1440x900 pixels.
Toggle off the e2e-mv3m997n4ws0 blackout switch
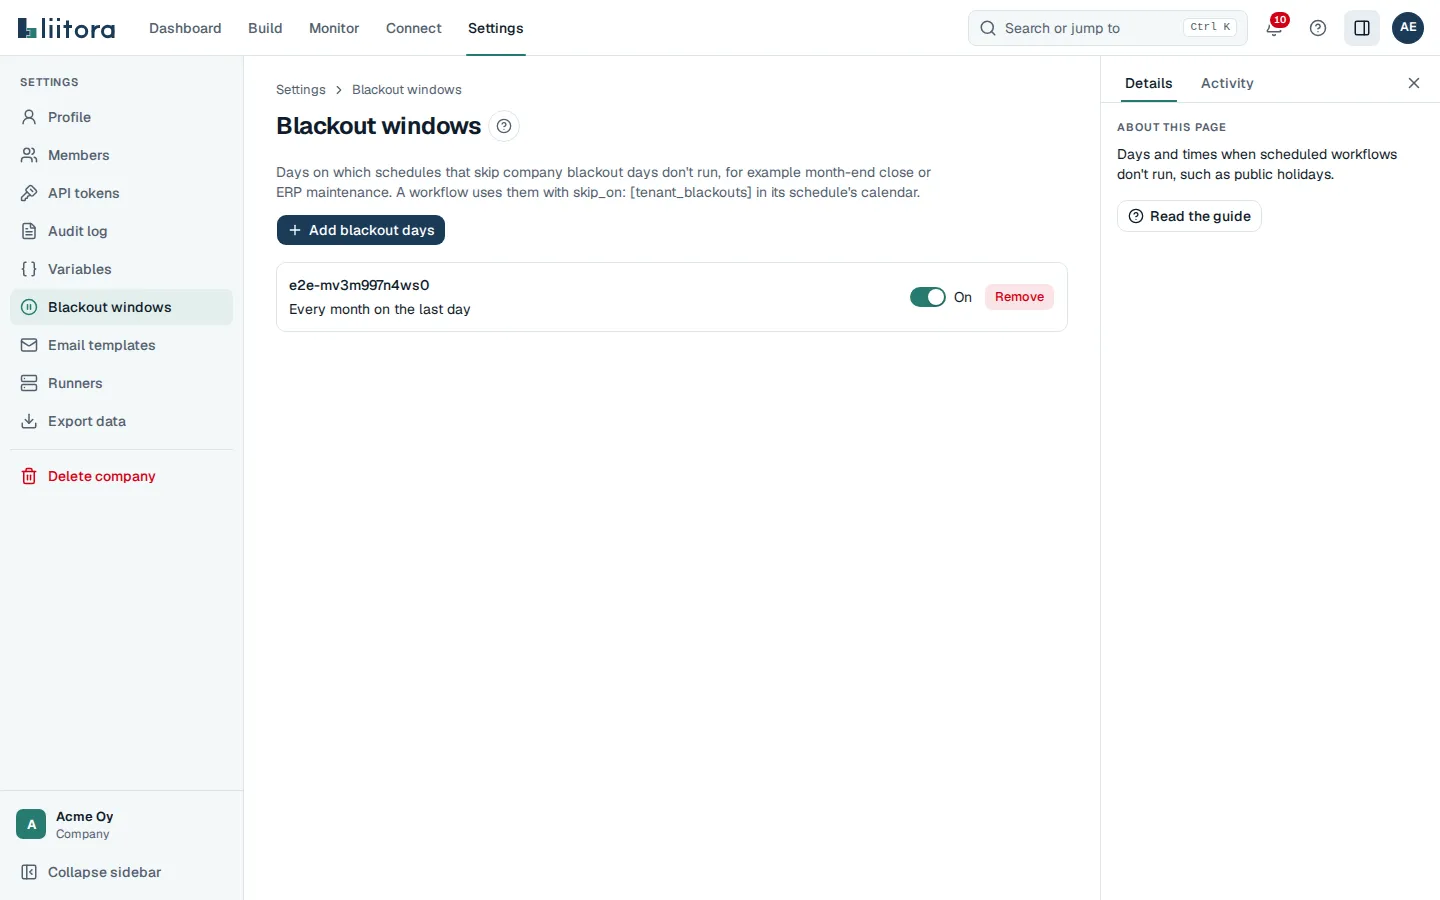tap(927, 297)
